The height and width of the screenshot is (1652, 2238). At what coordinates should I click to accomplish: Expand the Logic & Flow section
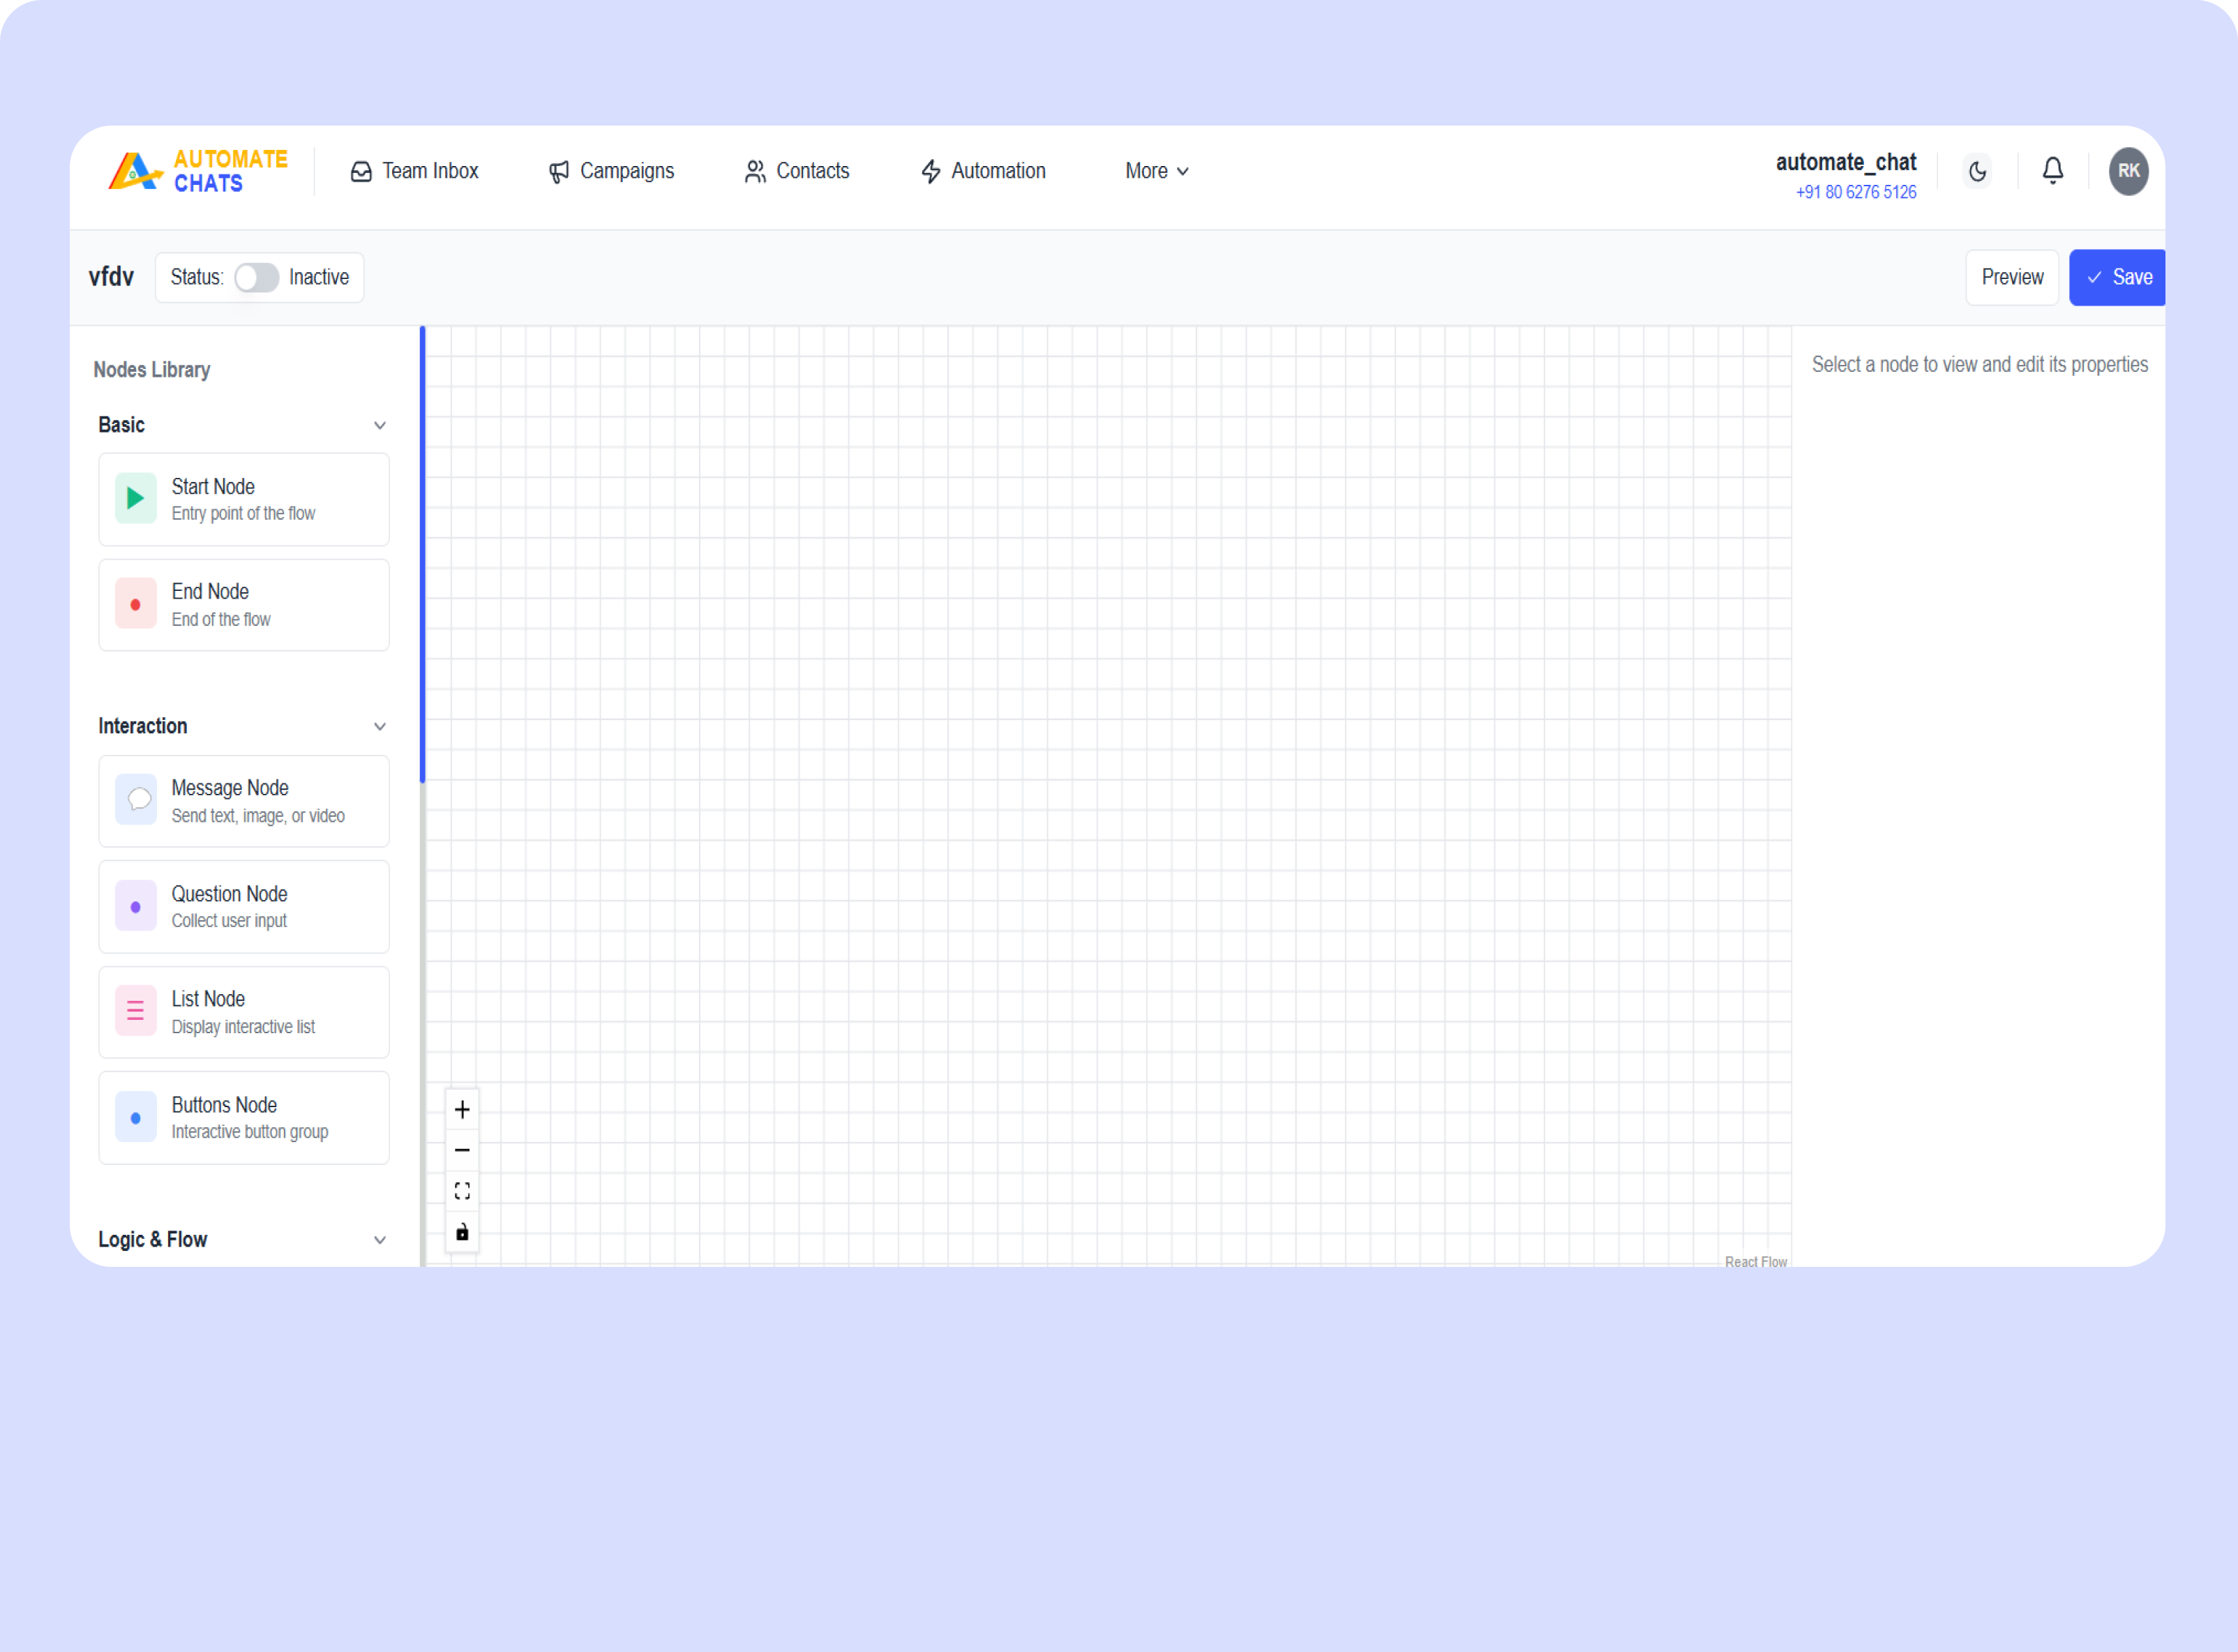(380, 1240)
